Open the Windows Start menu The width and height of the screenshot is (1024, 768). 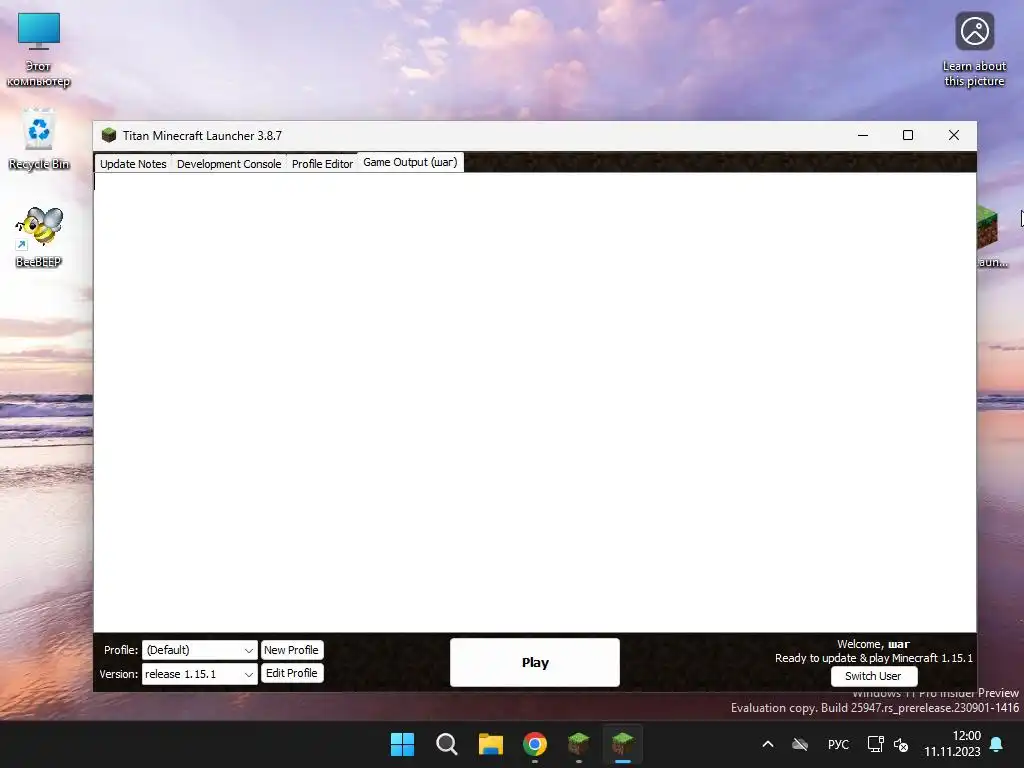(402, 744)
